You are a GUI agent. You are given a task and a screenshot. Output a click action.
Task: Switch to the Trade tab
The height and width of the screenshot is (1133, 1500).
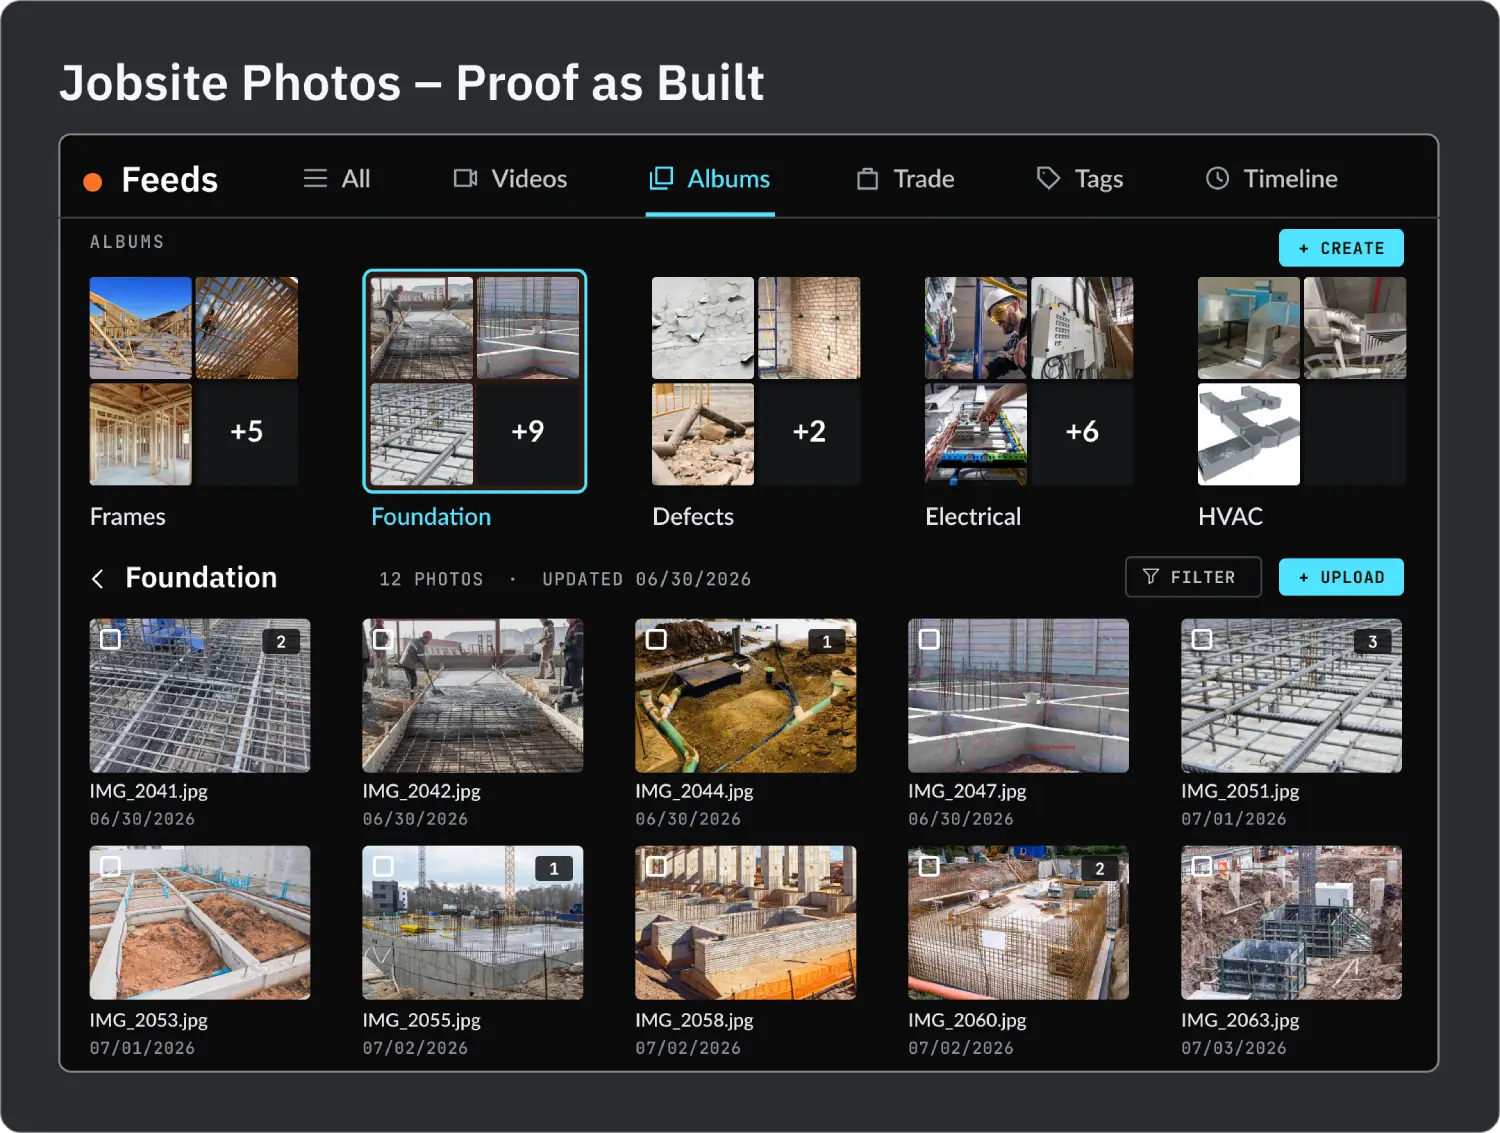point(906,179)
